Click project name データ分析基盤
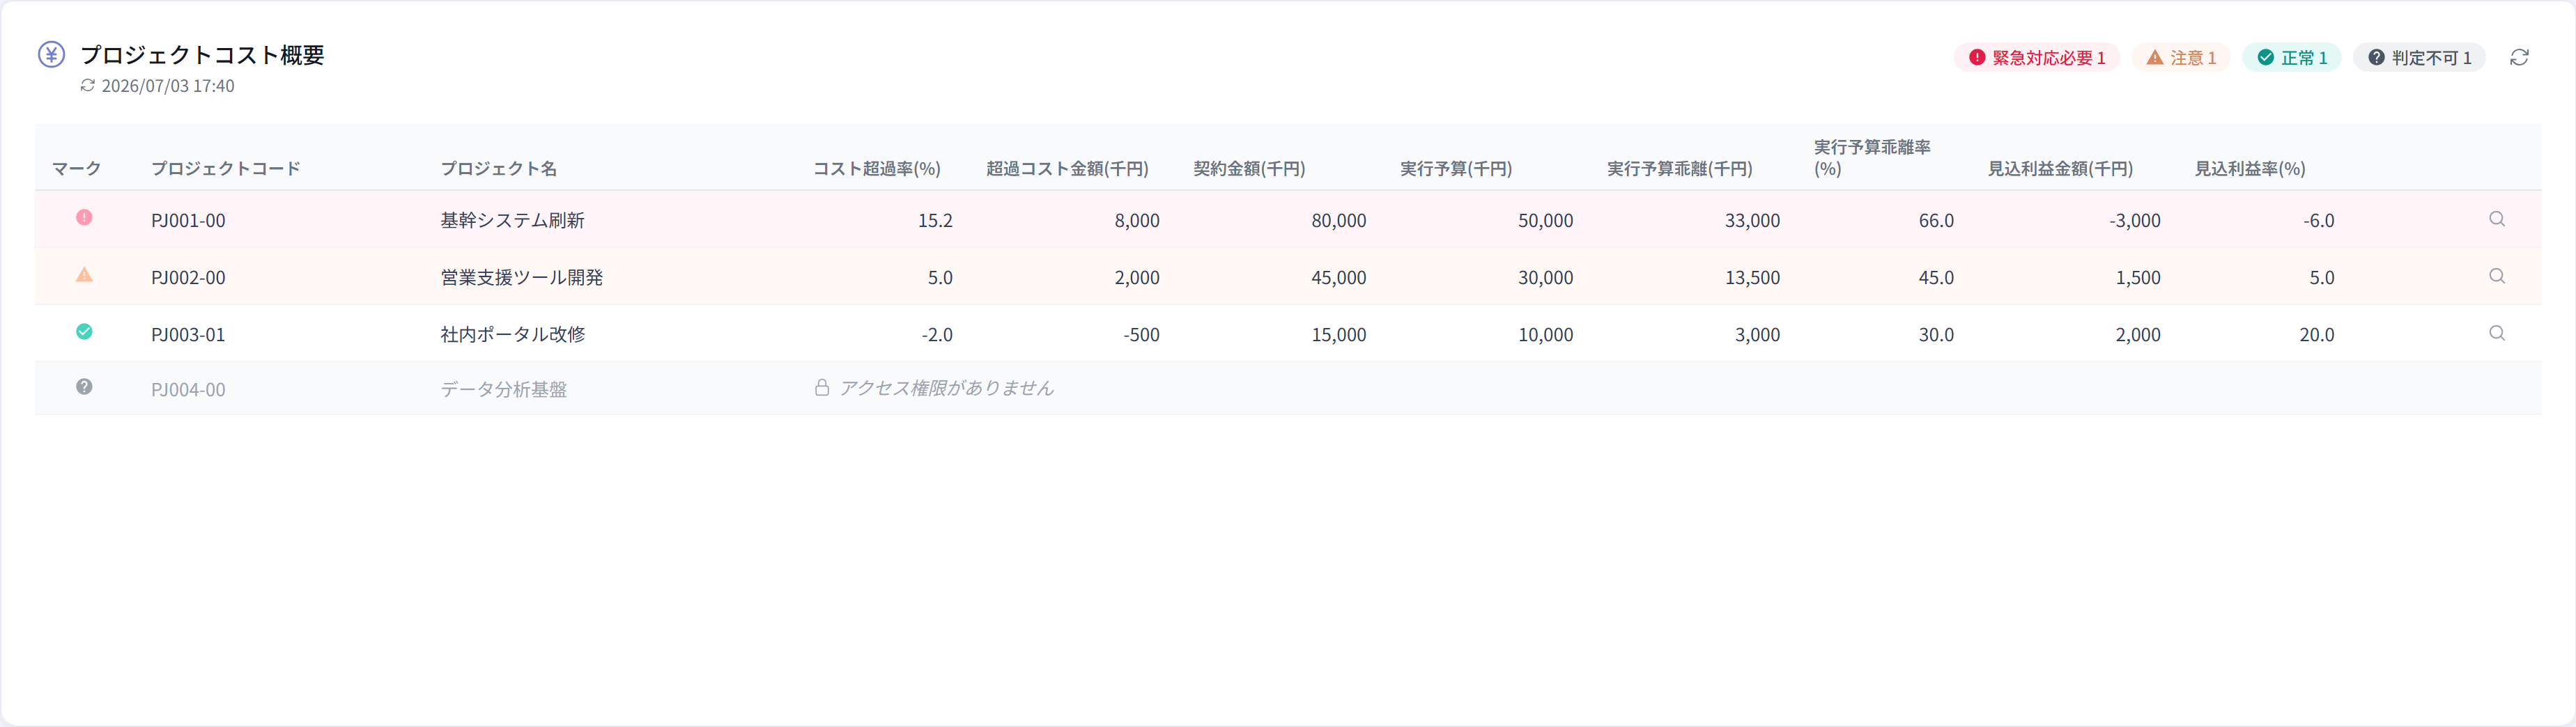This screenshot has height=727, width=2576. tap(504, 389)
